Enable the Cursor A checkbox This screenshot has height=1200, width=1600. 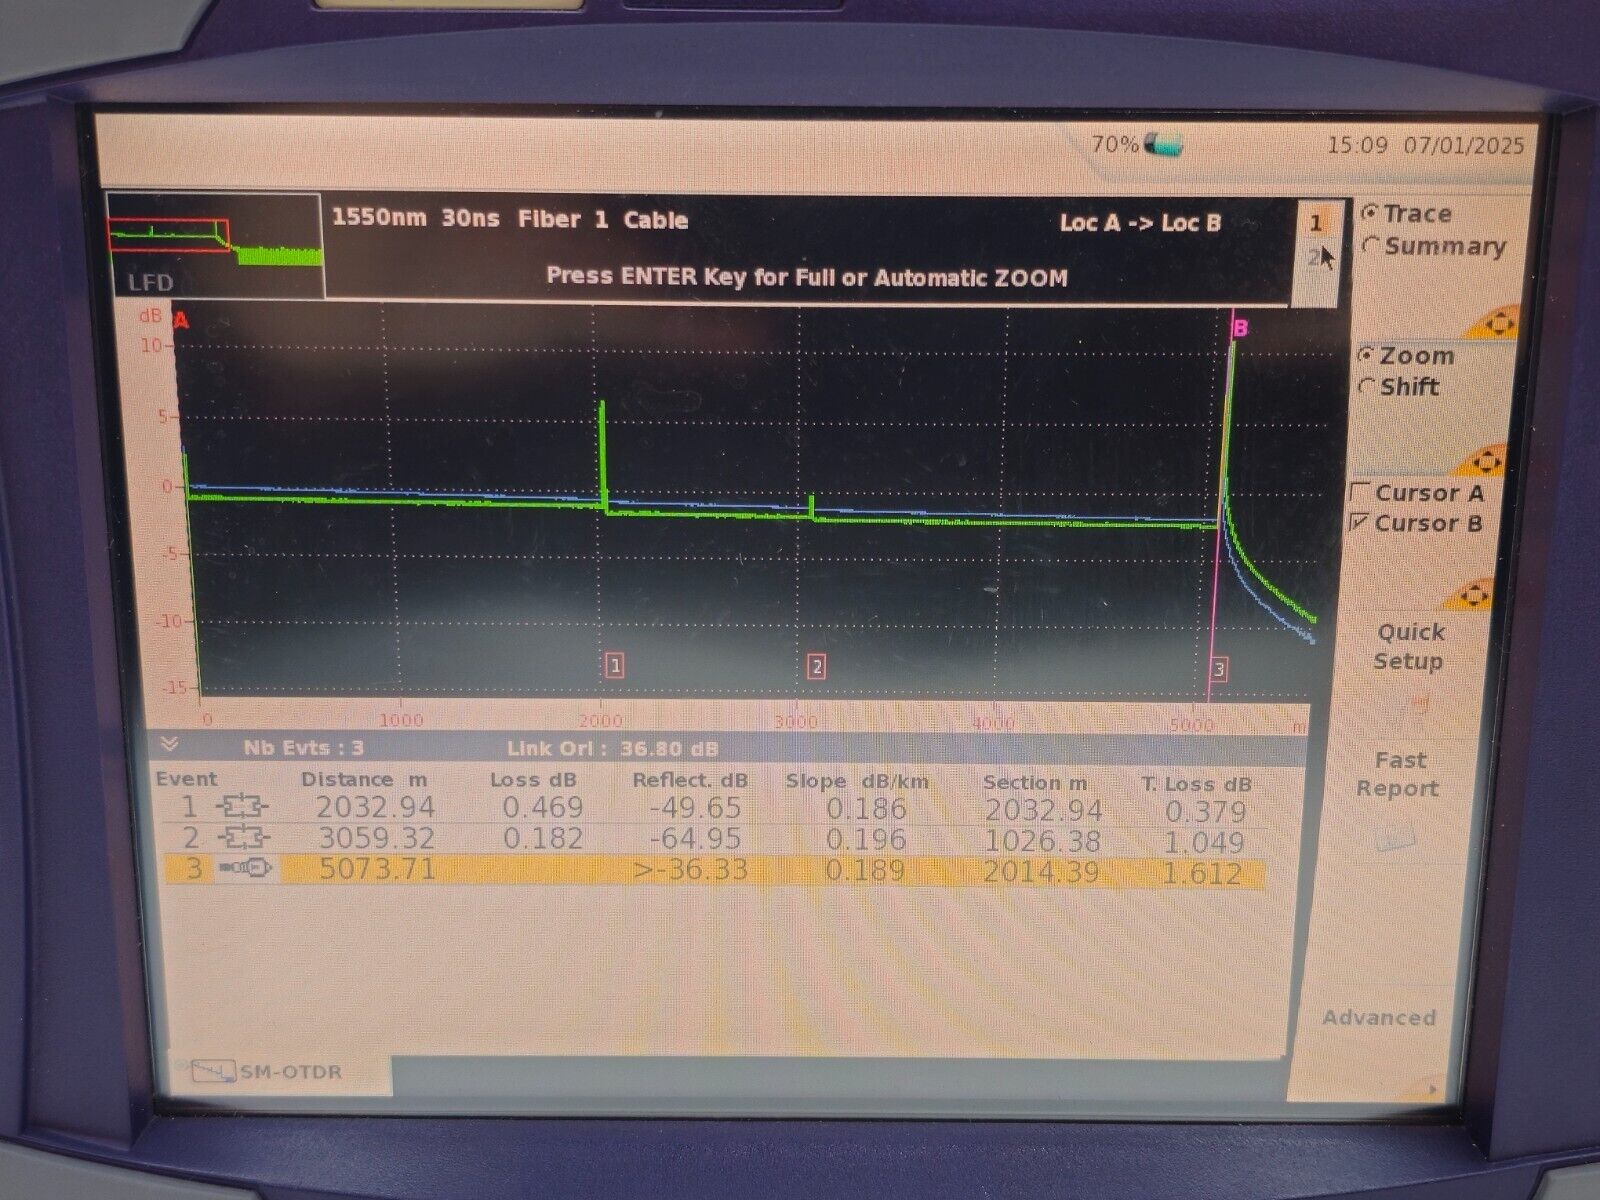[x=1360, y=492]
